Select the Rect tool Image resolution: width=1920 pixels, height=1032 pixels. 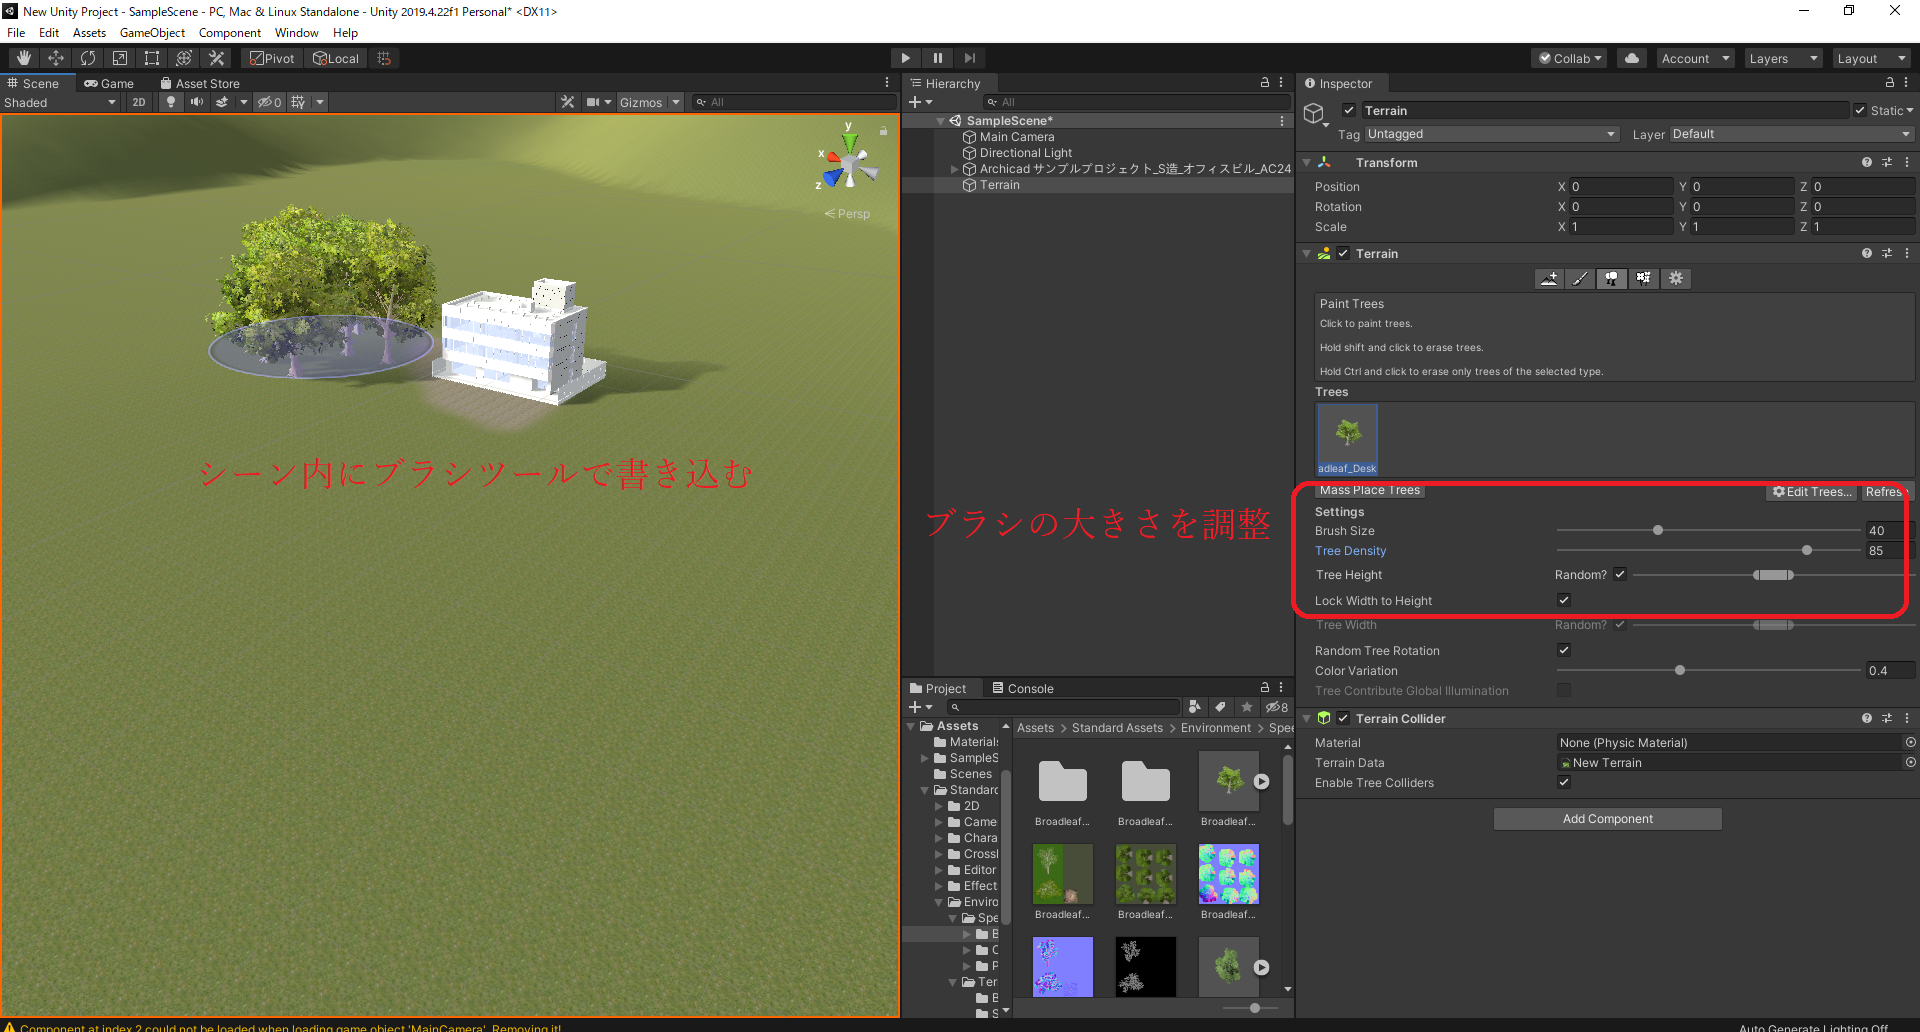152,58
